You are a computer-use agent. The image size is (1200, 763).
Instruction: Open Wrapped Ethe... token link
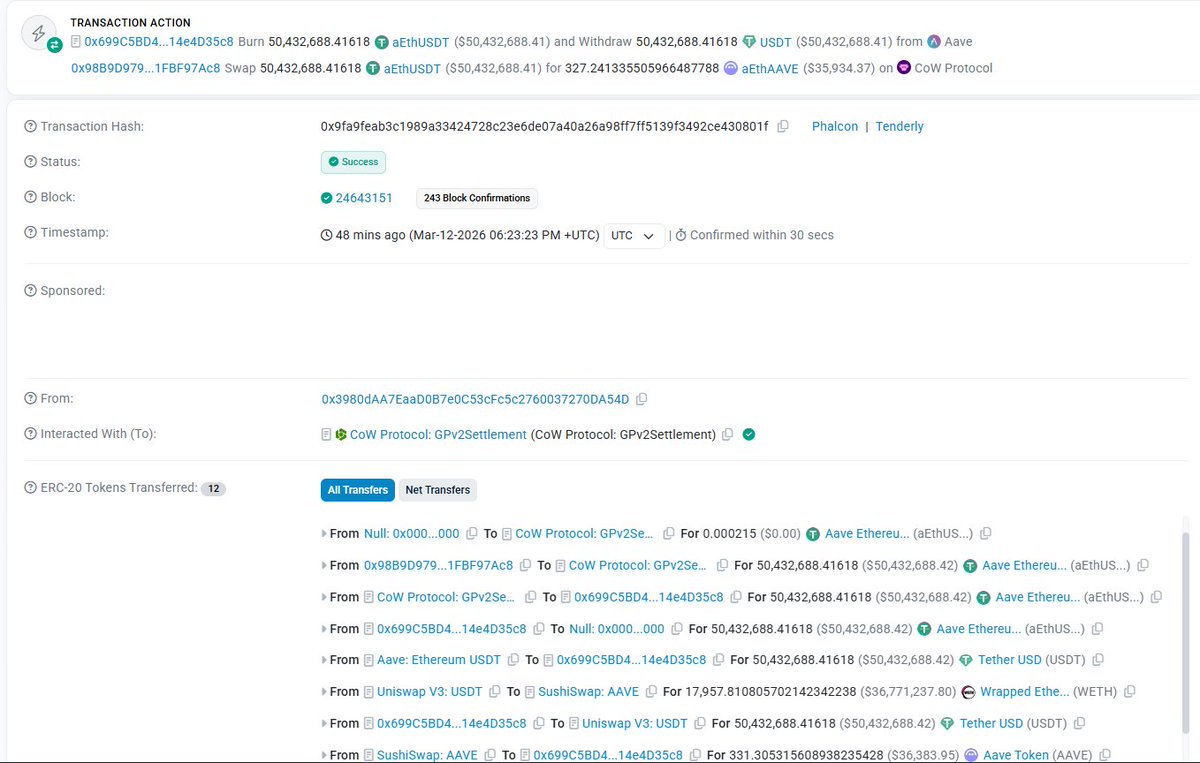(1024, 692)
